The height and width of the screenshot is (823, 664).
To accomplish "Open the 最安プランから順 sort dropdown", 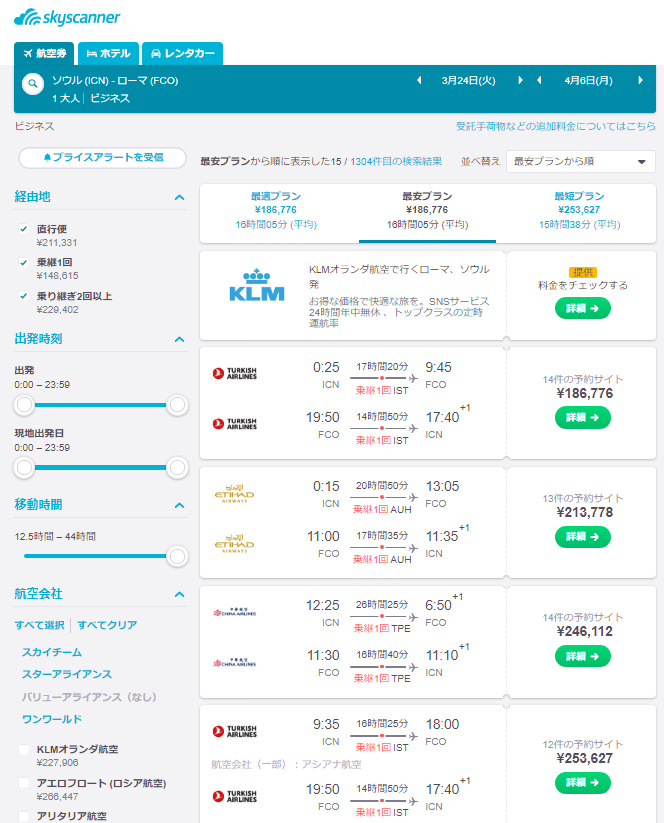I will coord(581,162).
